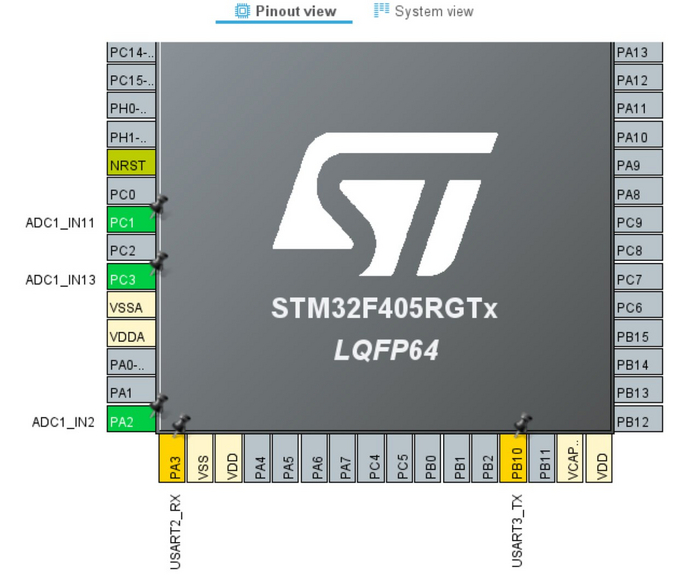The width and height of the screenshot is (700, 587).
Task: Click the STM32F405RGTx chip name
Action: 384,308
